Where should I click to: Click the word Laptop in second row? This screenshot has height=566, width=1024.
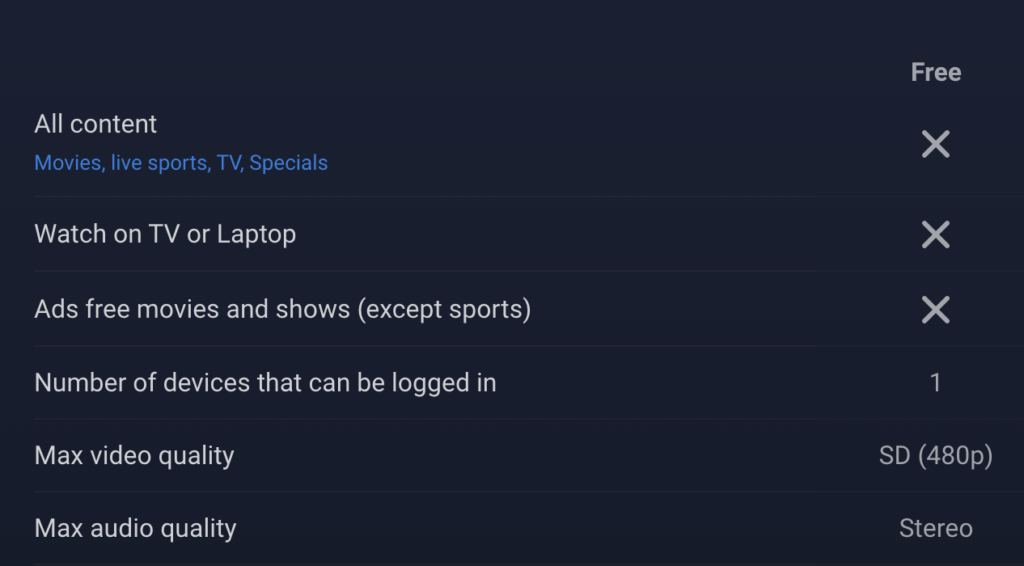(256, 234)
